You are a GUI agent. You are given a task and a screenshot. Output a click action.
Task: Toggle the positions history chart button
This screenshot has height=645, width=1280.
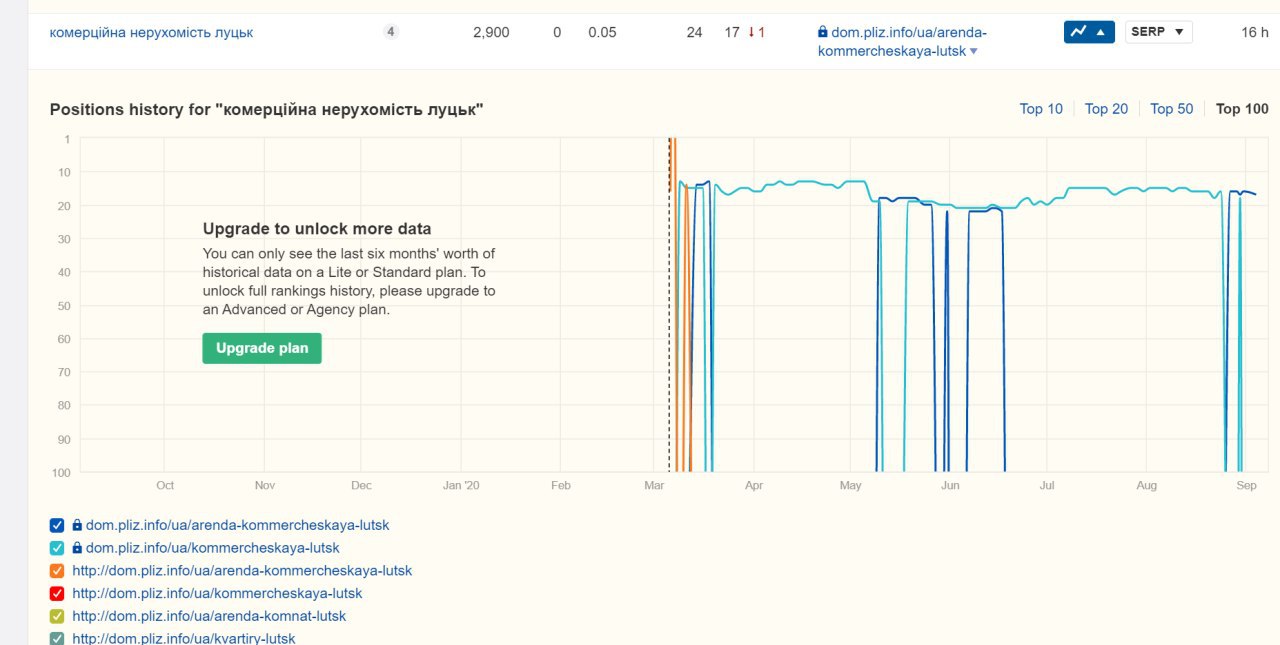(x=1089, y=32)
